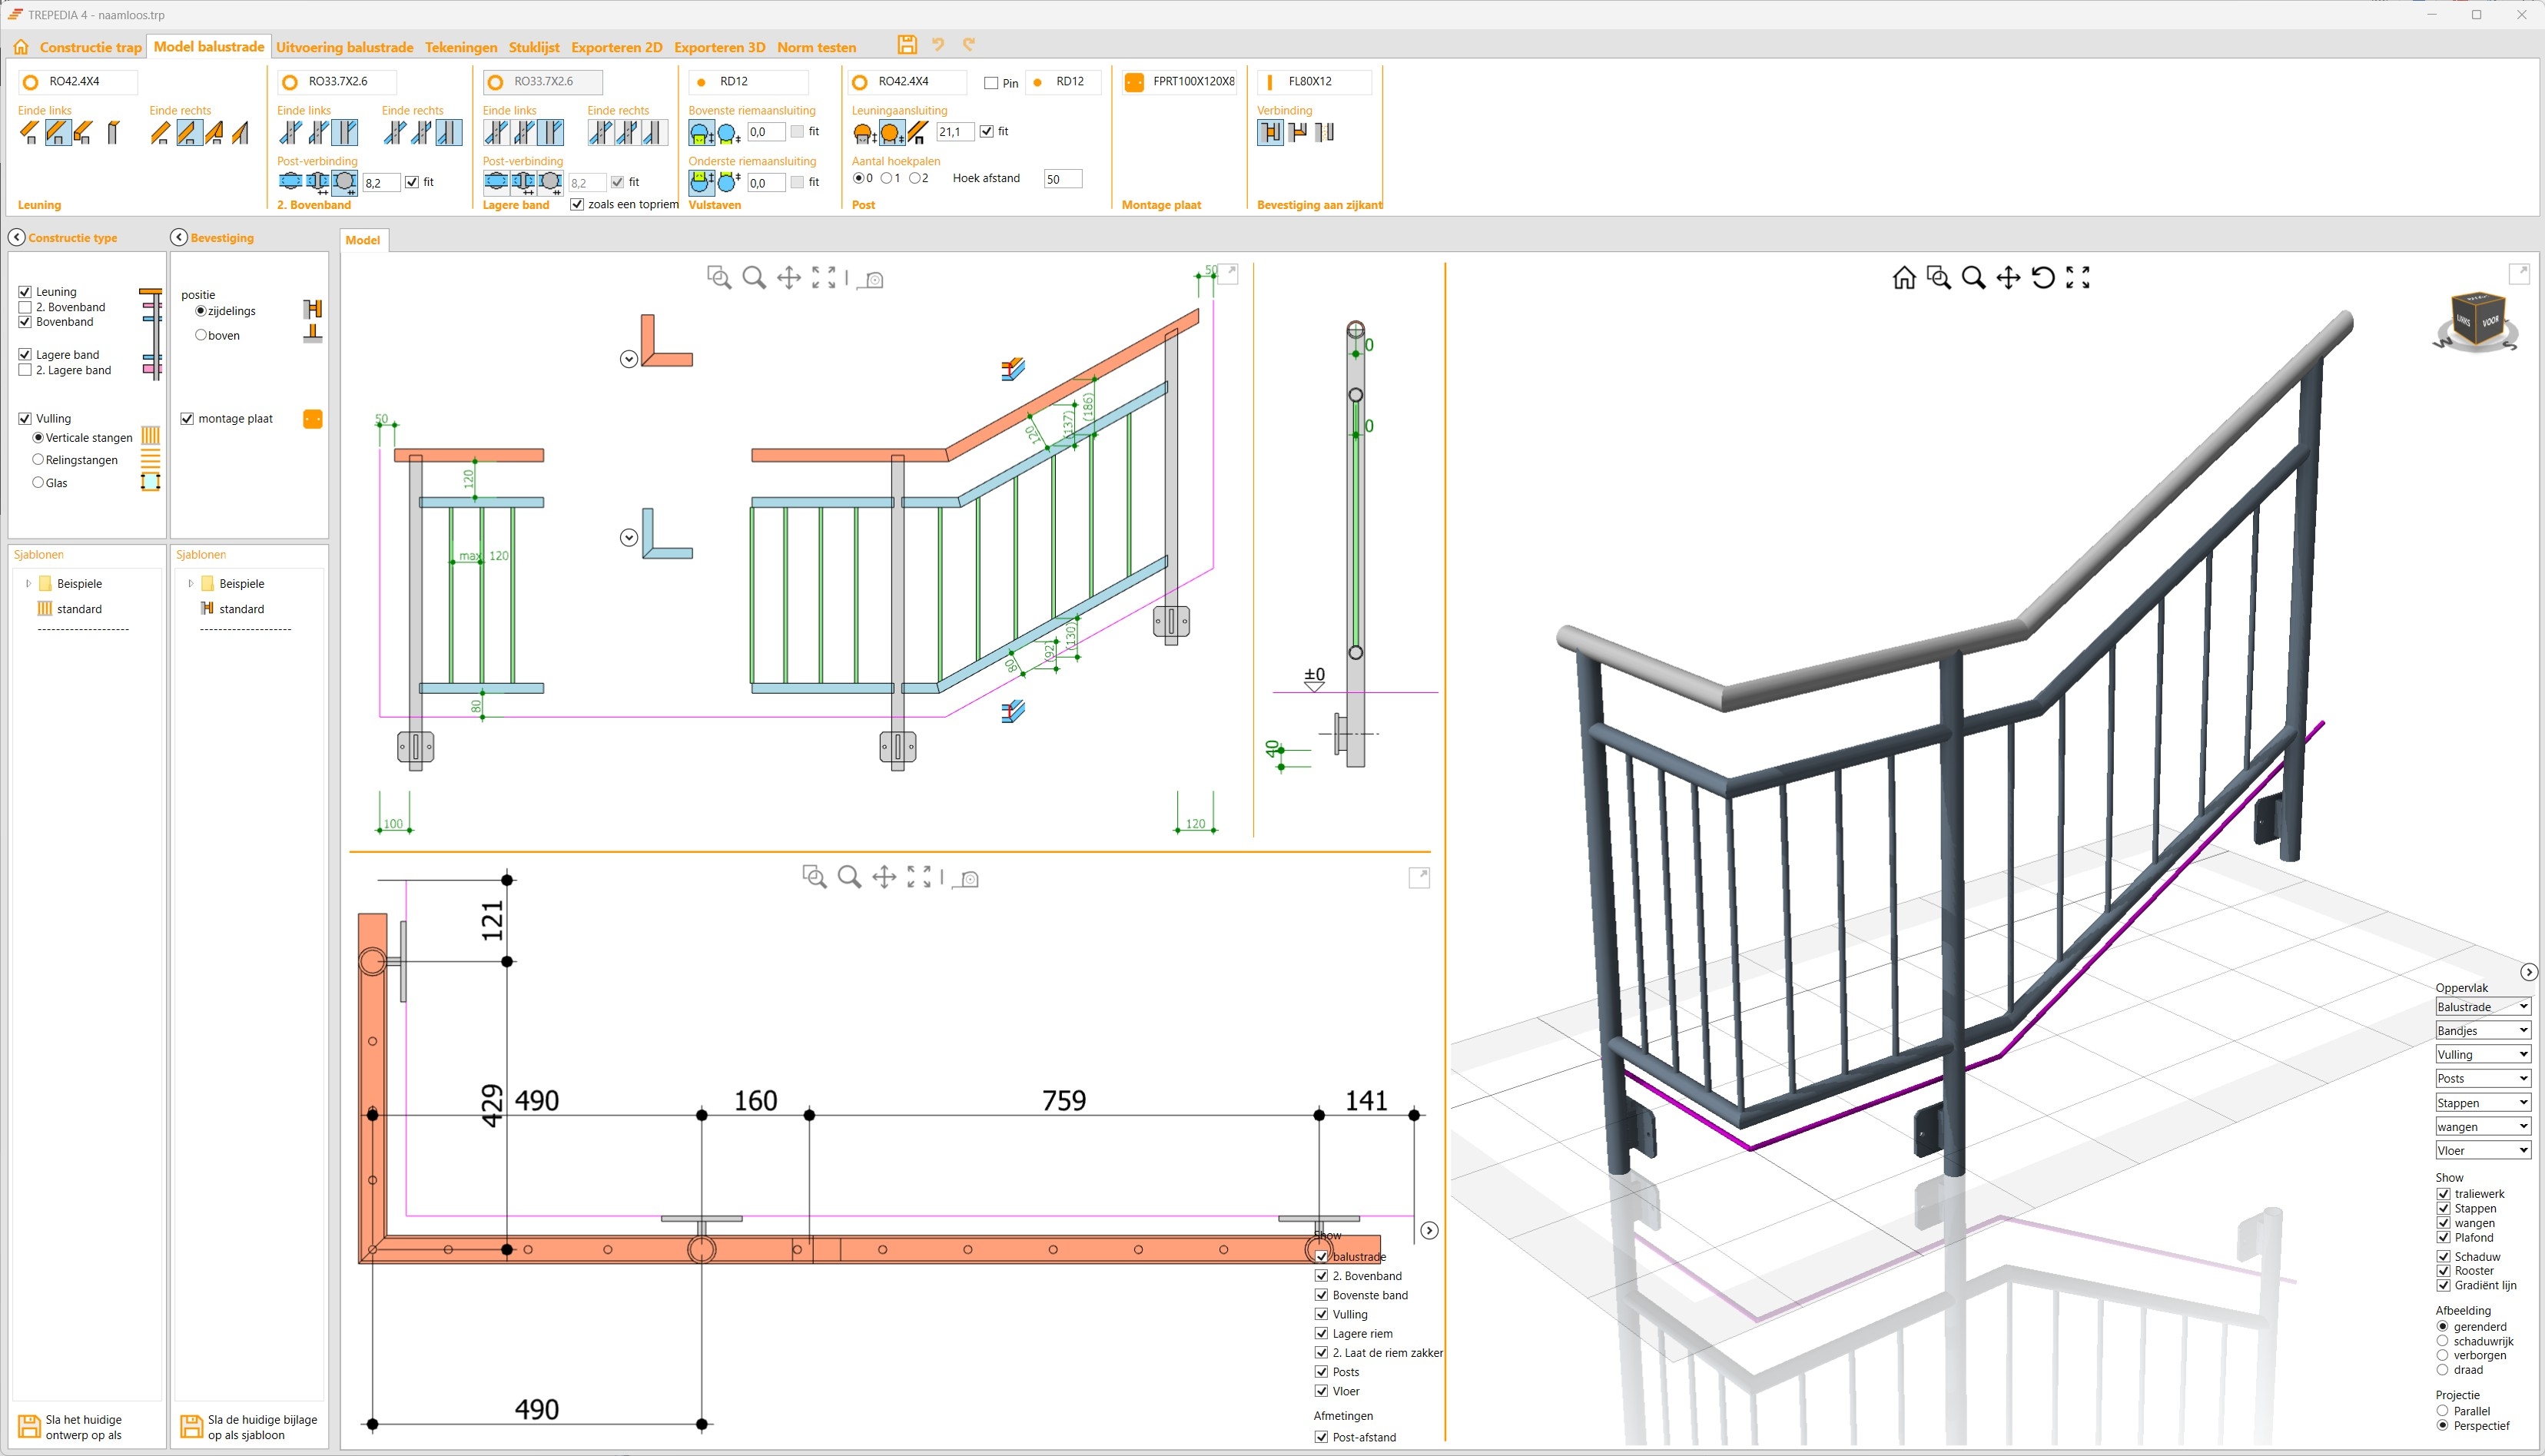
Task: Switch to the Stuklijst tab
Action: (533, 47)
